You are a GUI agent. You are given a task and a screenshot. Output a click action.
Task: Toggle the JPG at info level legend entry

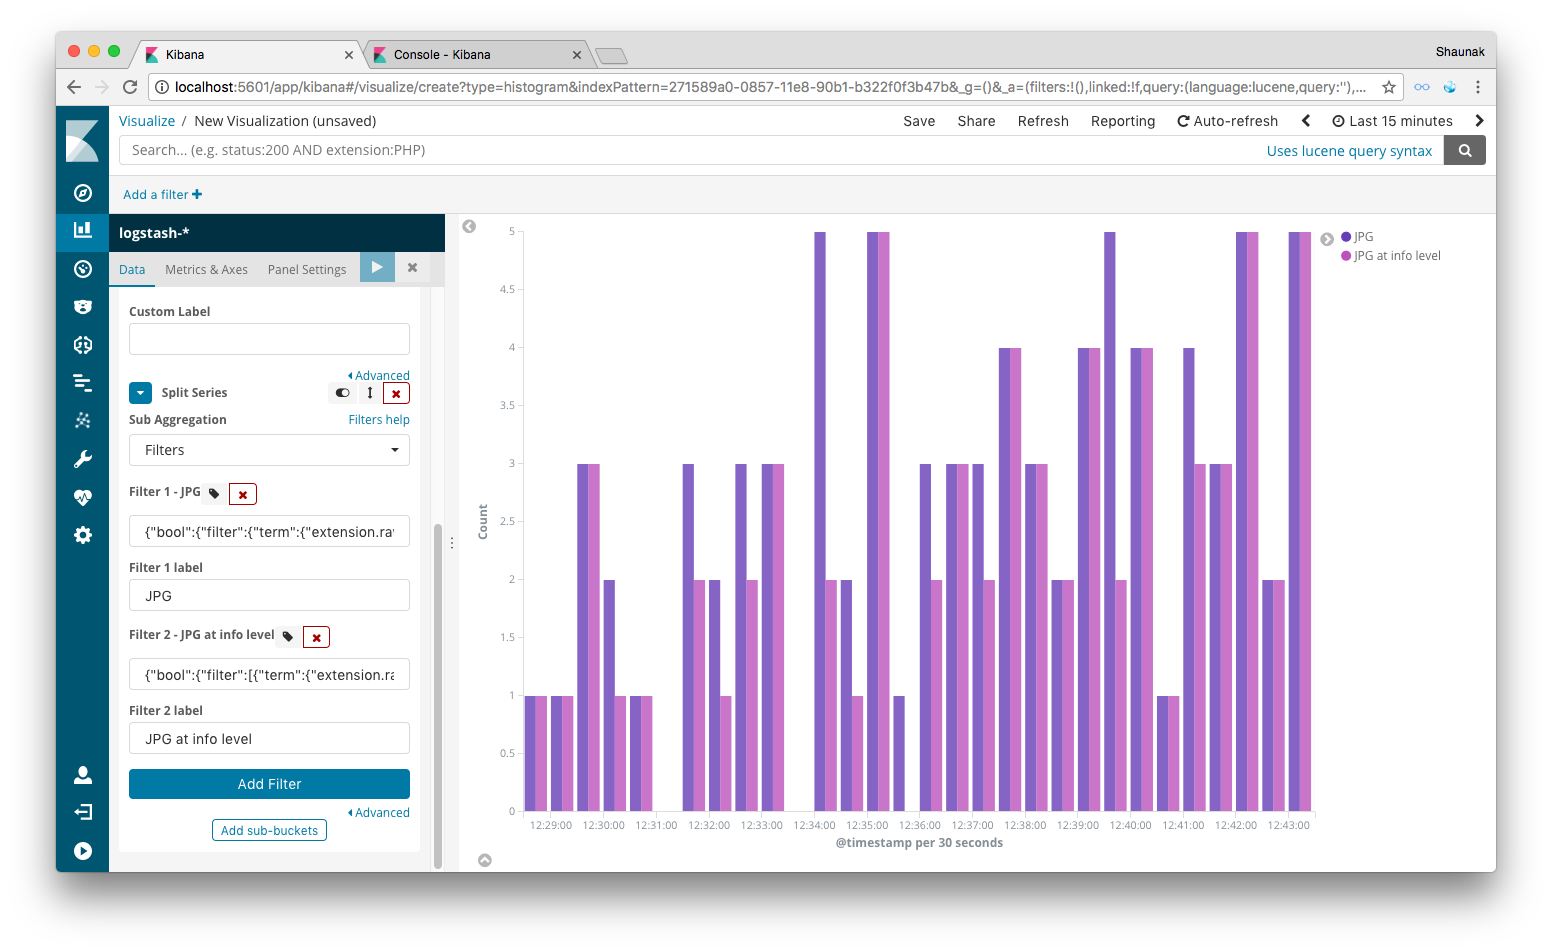tap(1391, 256)
